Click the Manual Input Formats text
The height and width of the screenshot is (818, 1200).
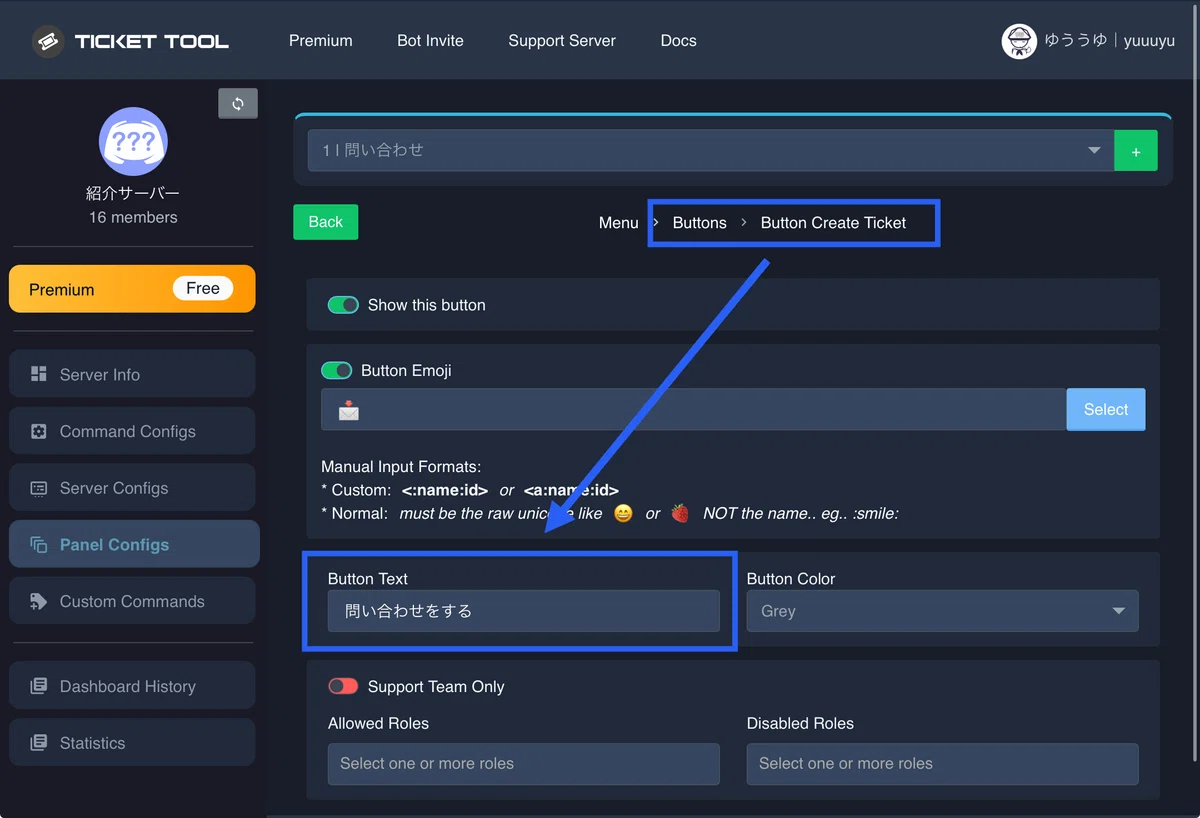pos(401,466)
